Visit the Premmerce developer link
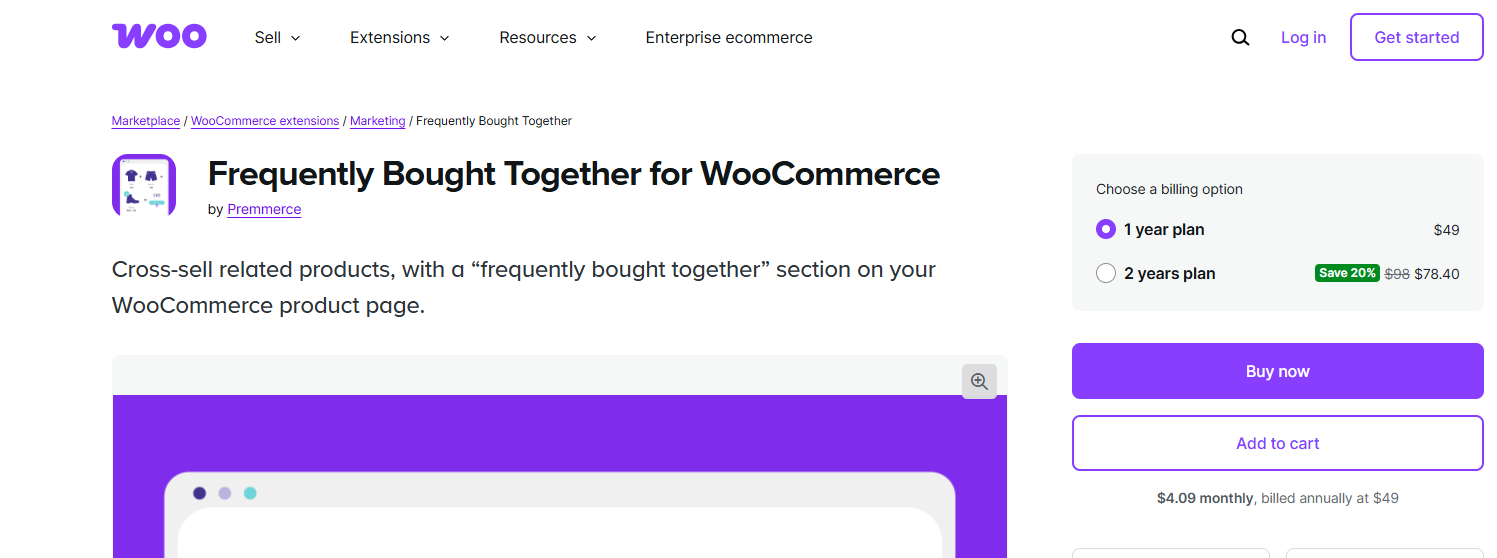Viewport: 1497px width, 558px height. coord(264,209)
